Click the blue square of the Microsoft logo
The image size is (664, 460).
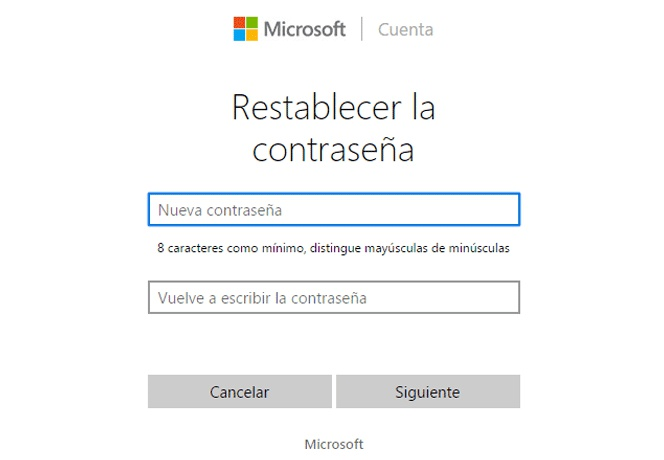(x=240, y=35)
